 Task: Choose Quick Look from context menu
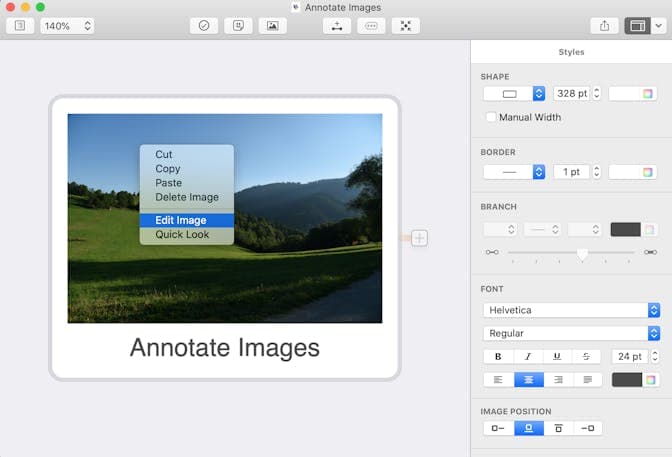(187, 235)
